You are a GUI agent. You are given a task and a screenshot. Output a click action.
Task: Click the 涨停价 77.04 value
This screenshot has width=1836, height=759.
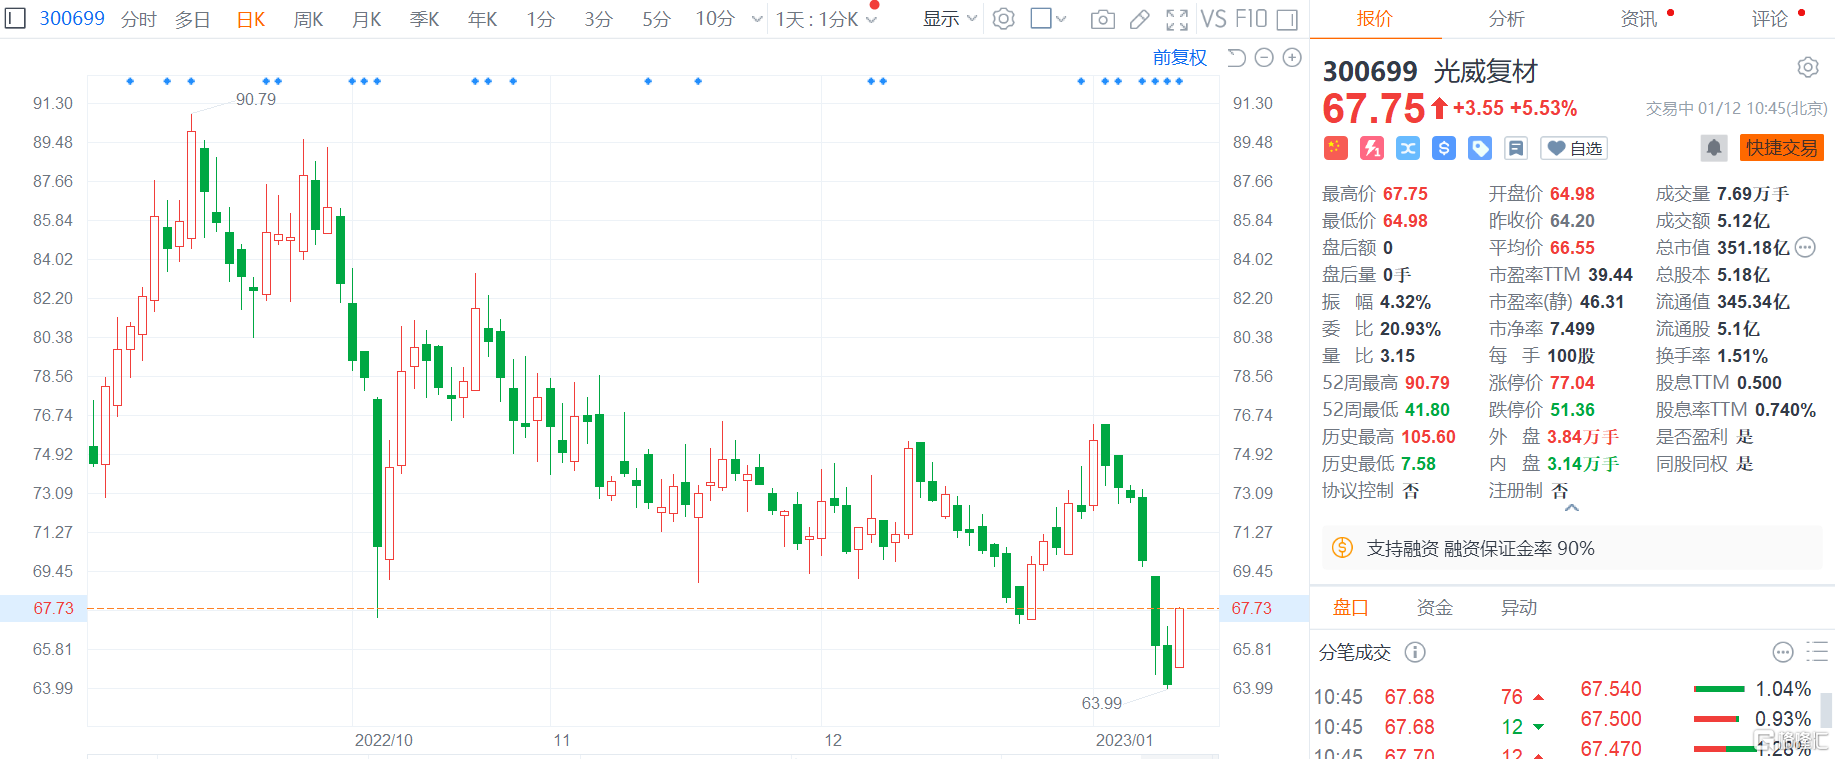pos(1572,383)
